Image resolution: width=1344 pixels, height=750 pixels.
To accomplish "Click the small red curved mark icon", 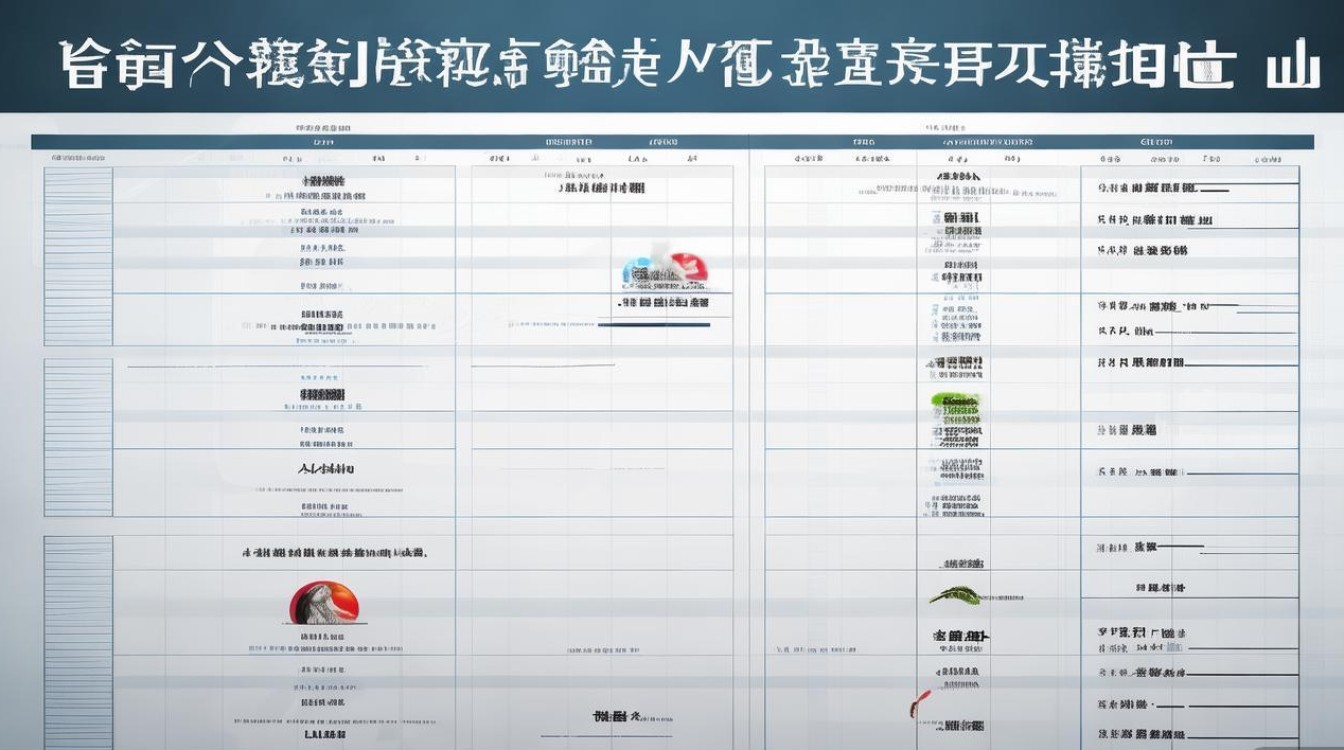I will [x=919, y=701].
